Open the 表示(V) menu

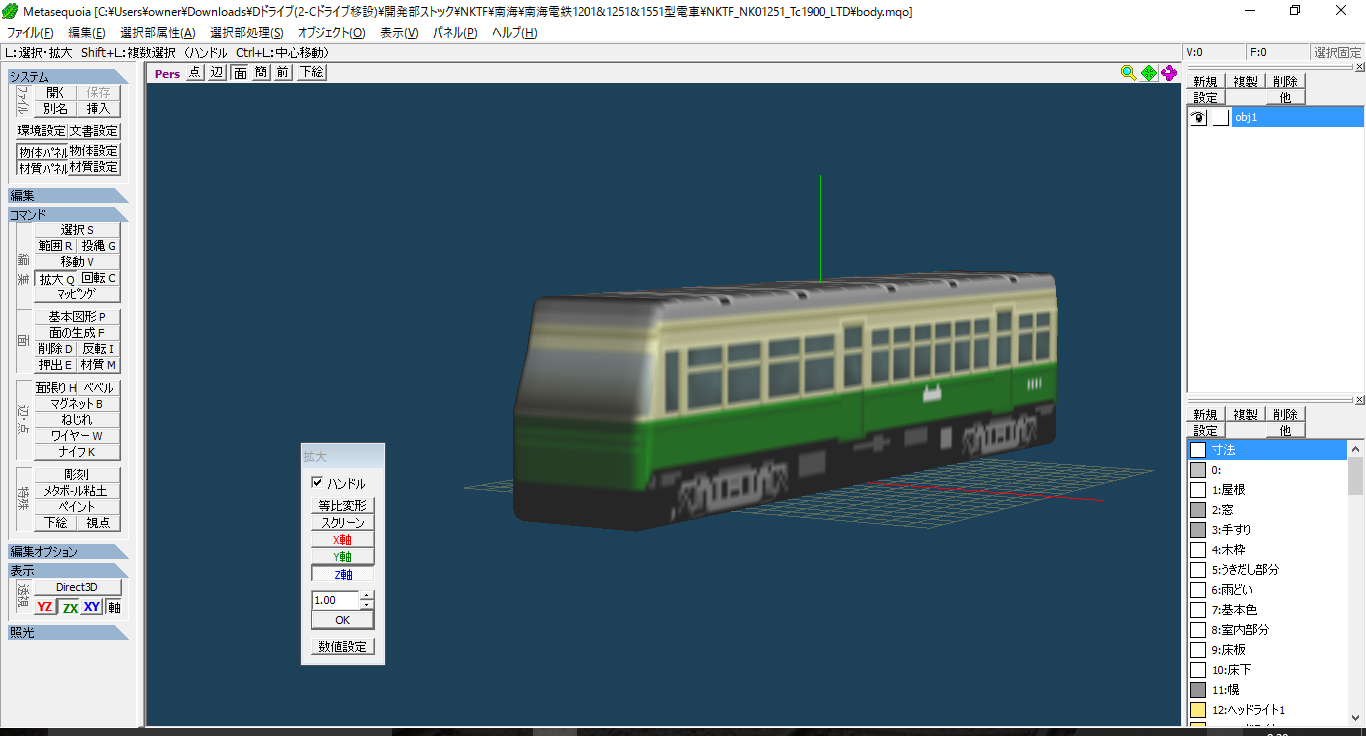pyautogui.click(x=399, y=33)
